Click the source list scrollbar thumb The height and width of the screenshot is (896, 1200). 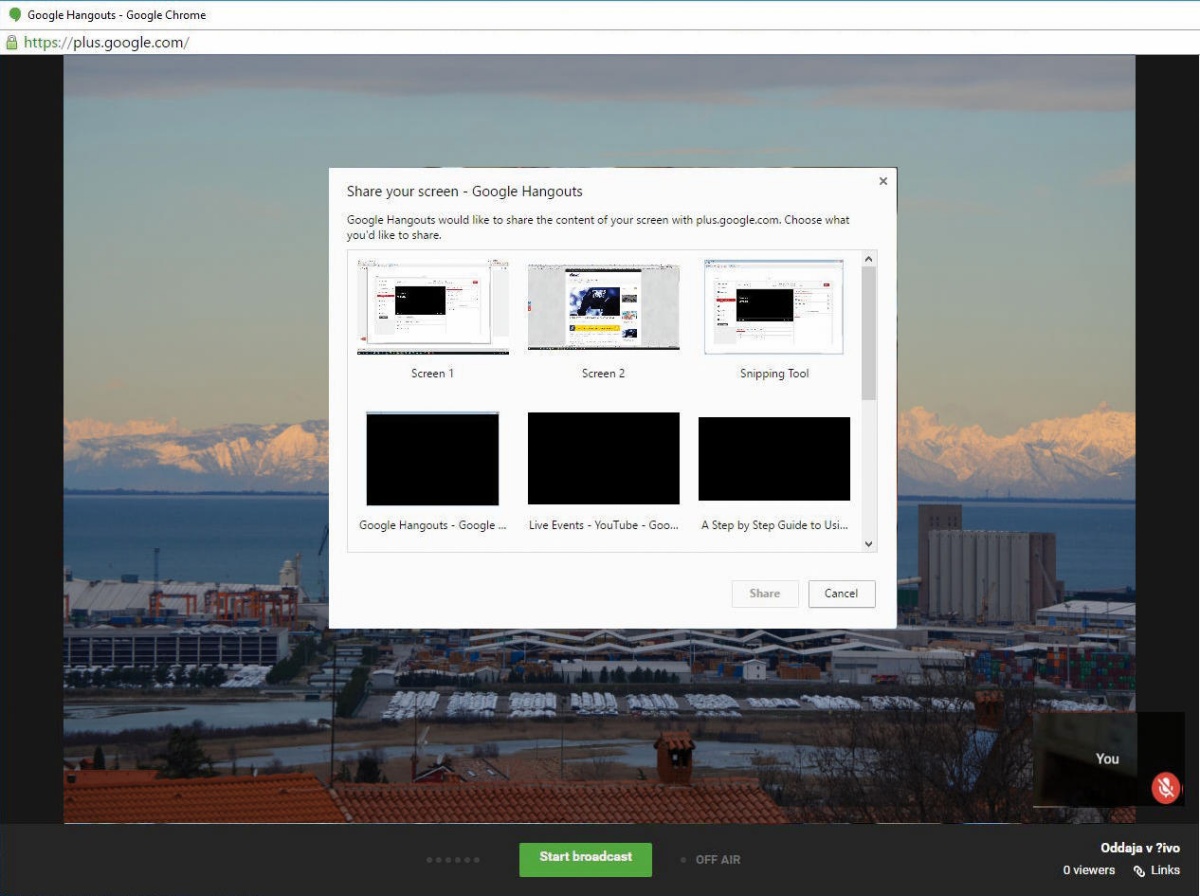click(x=868, y=333)
